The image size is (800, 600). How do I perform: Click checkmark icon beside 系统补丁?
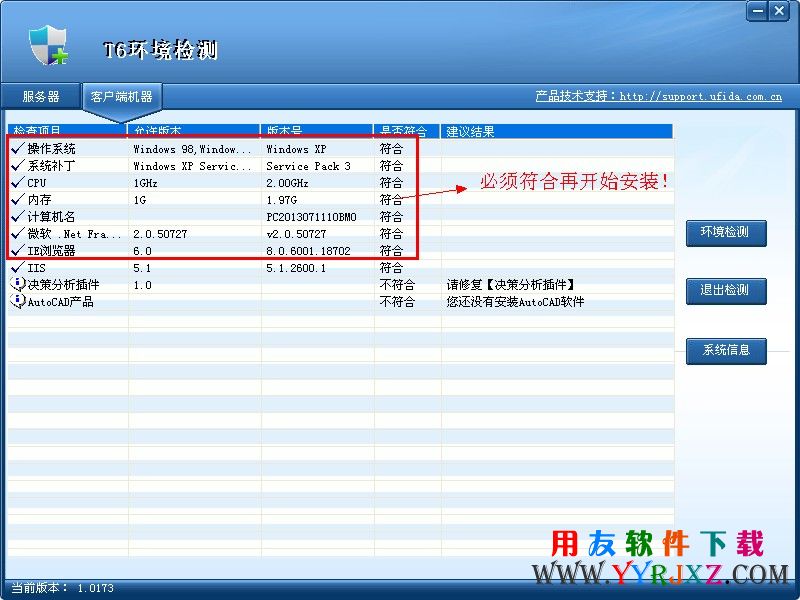pos(18,165)
